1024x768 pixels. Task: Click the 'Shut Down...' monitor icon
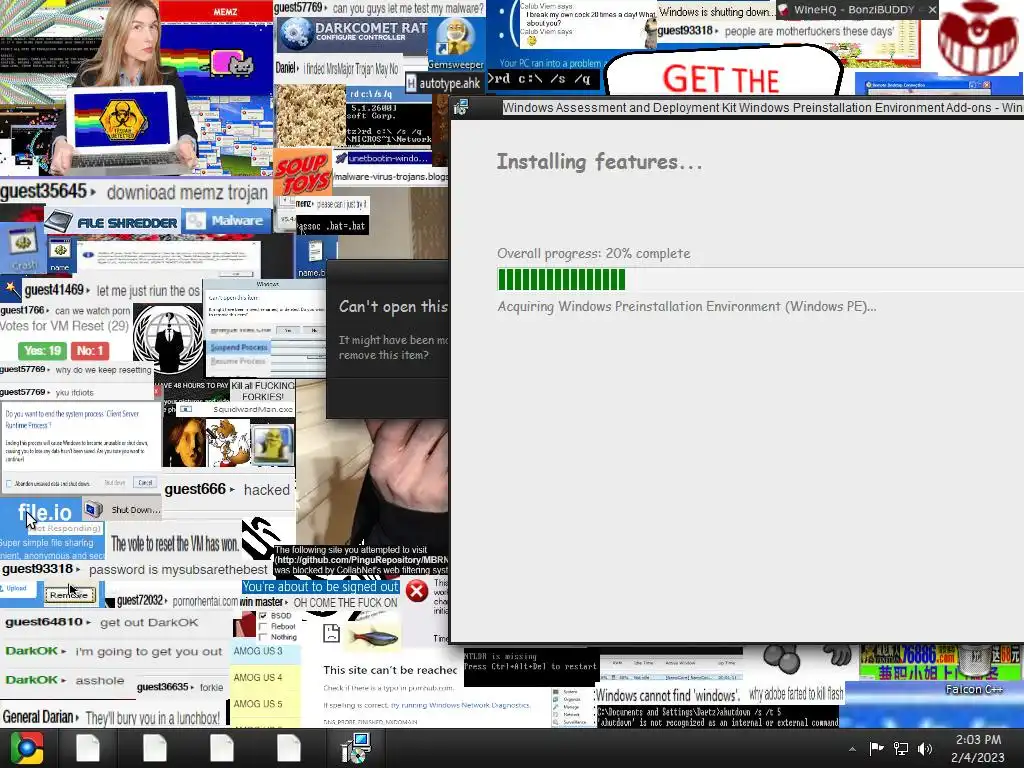93,509
